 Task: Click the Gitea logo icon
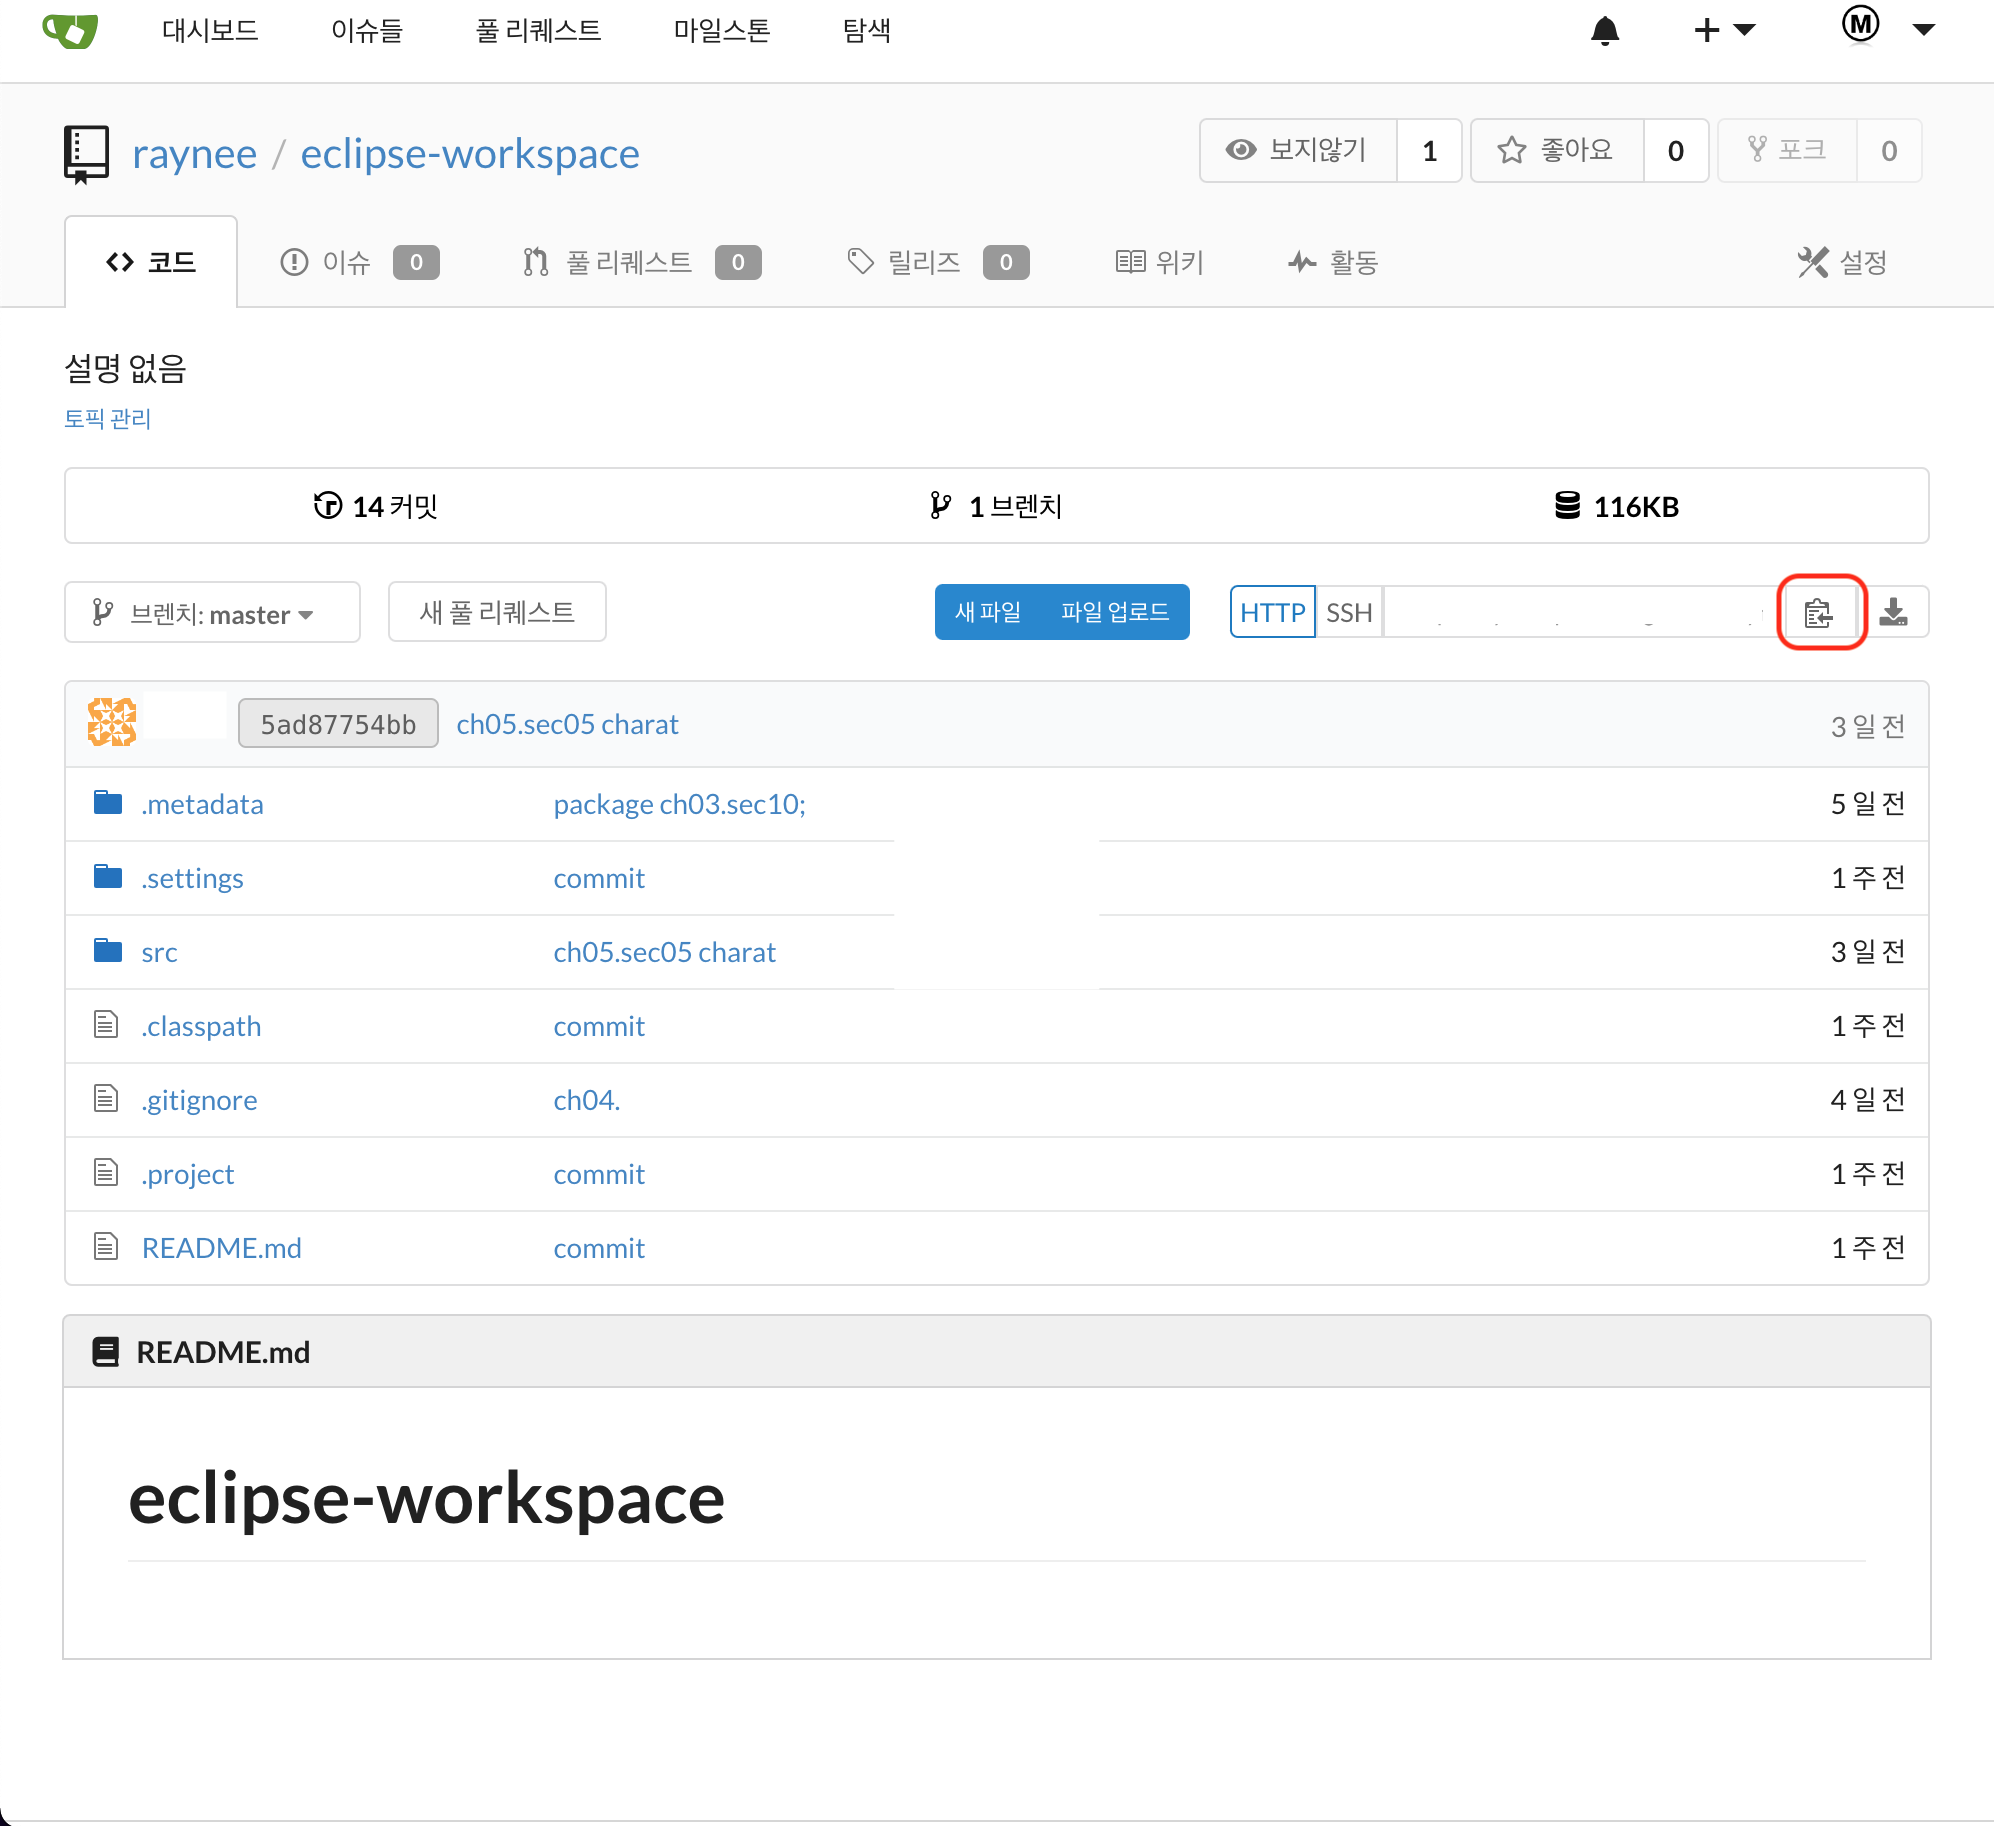(x=70, y=31)
